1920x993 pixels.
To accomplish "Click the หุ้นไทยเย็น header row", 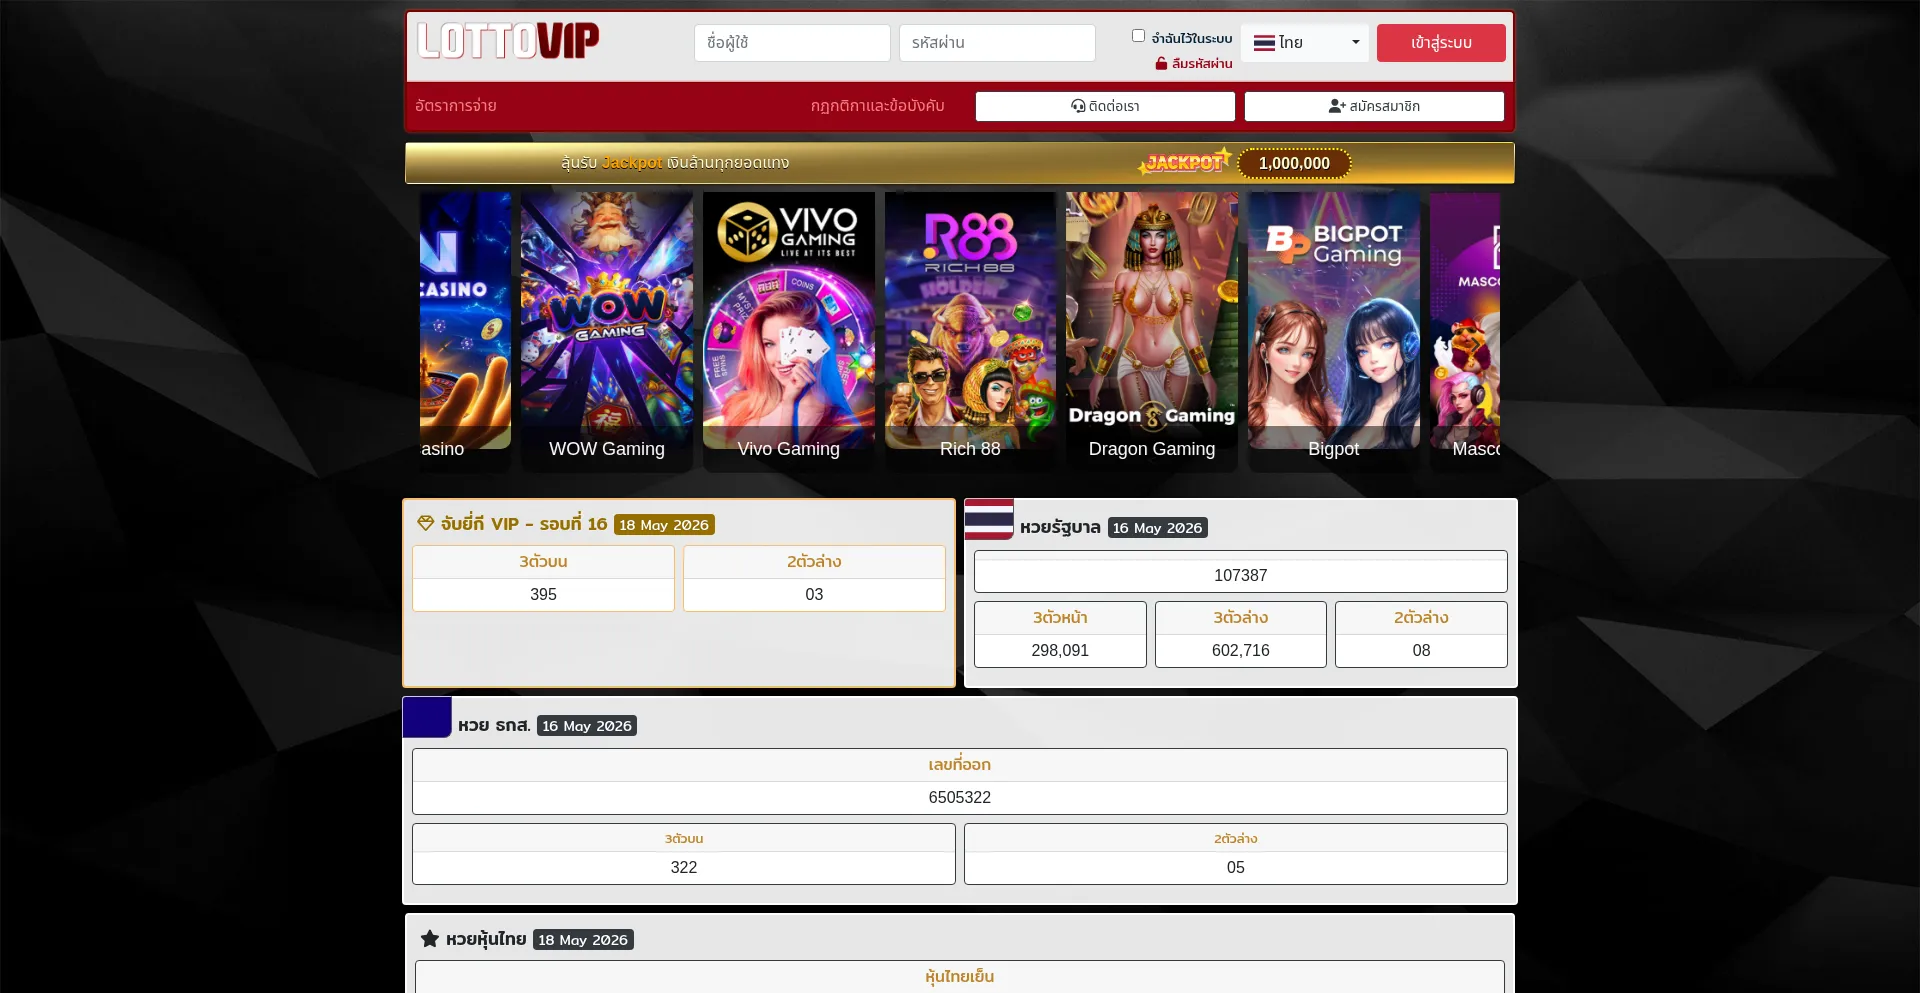I will pos(960,976).
